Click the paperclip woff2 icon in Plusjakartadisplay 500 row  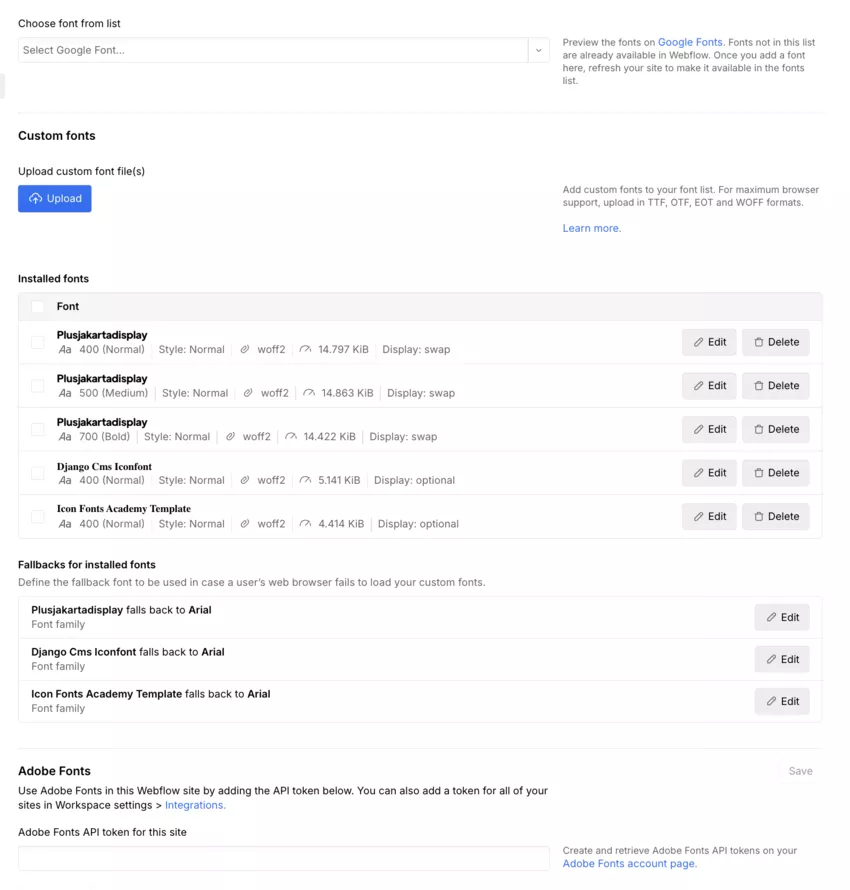pos(247,393)
